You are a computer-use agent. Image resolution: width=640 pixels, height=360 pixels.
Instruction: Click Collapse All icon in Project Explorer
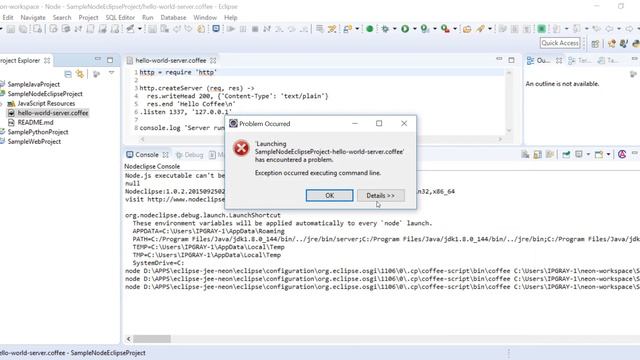click(68, 74)
